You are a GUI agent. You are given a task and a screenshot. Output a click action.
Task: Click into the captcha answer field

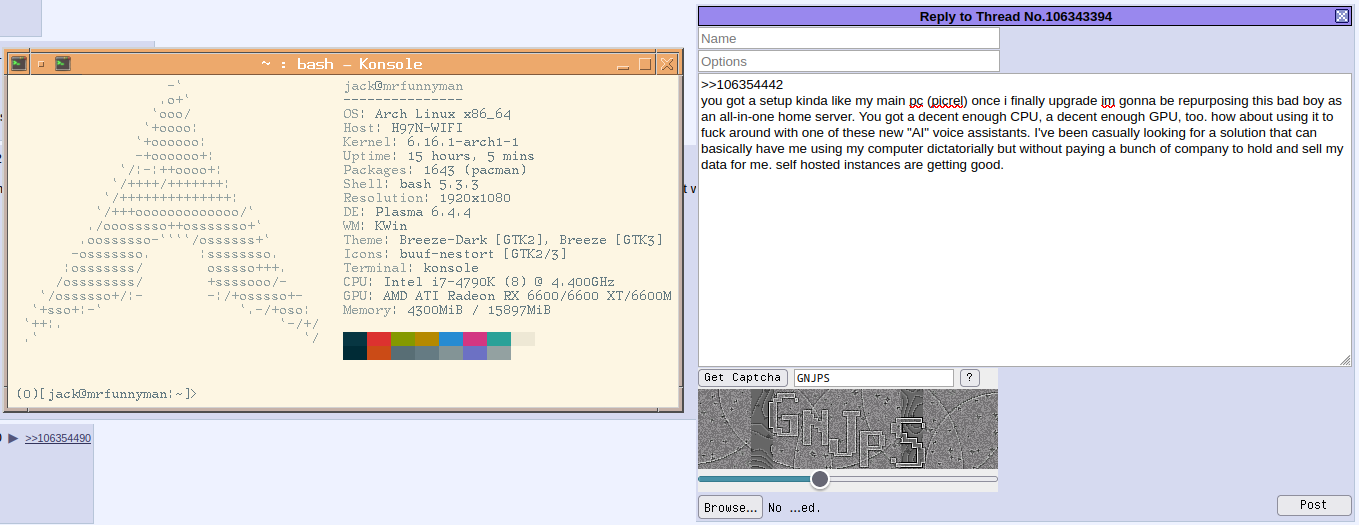point(873,378)
